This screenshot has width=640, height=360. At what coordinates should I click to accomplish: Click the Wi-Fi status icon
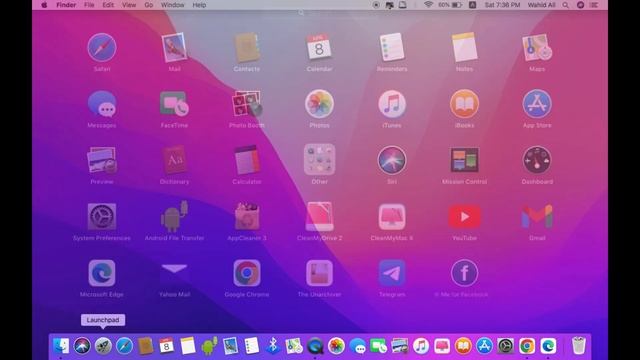click(428, 5)
